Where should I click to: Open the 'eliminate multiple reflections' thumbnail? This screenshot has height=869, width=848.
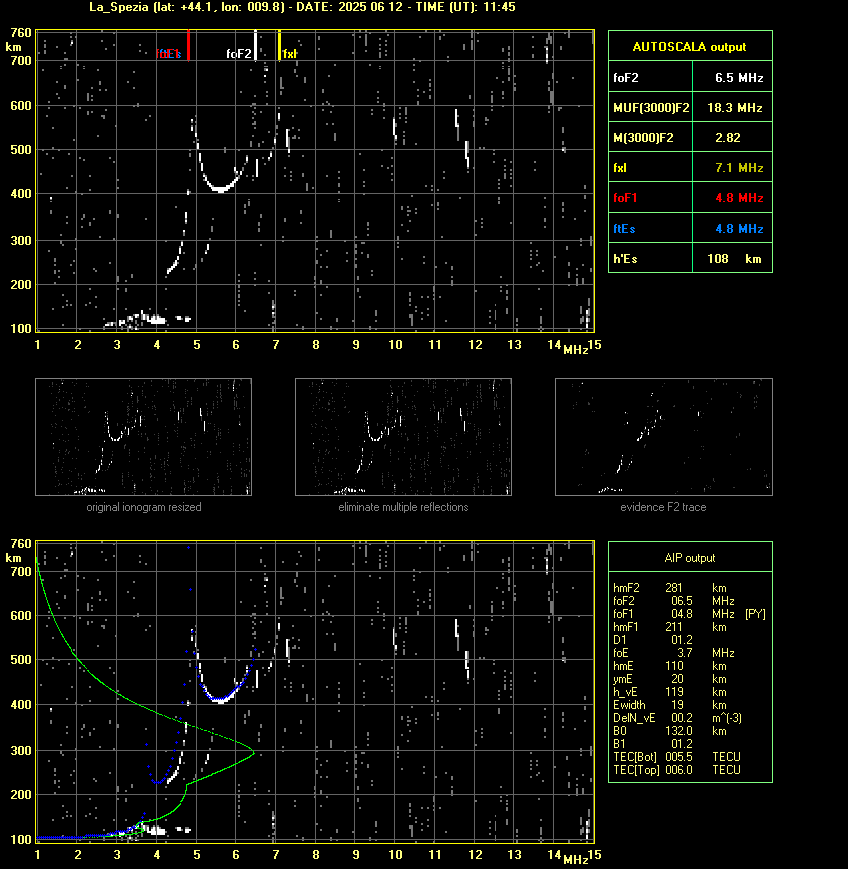click(x=403, y=437)
